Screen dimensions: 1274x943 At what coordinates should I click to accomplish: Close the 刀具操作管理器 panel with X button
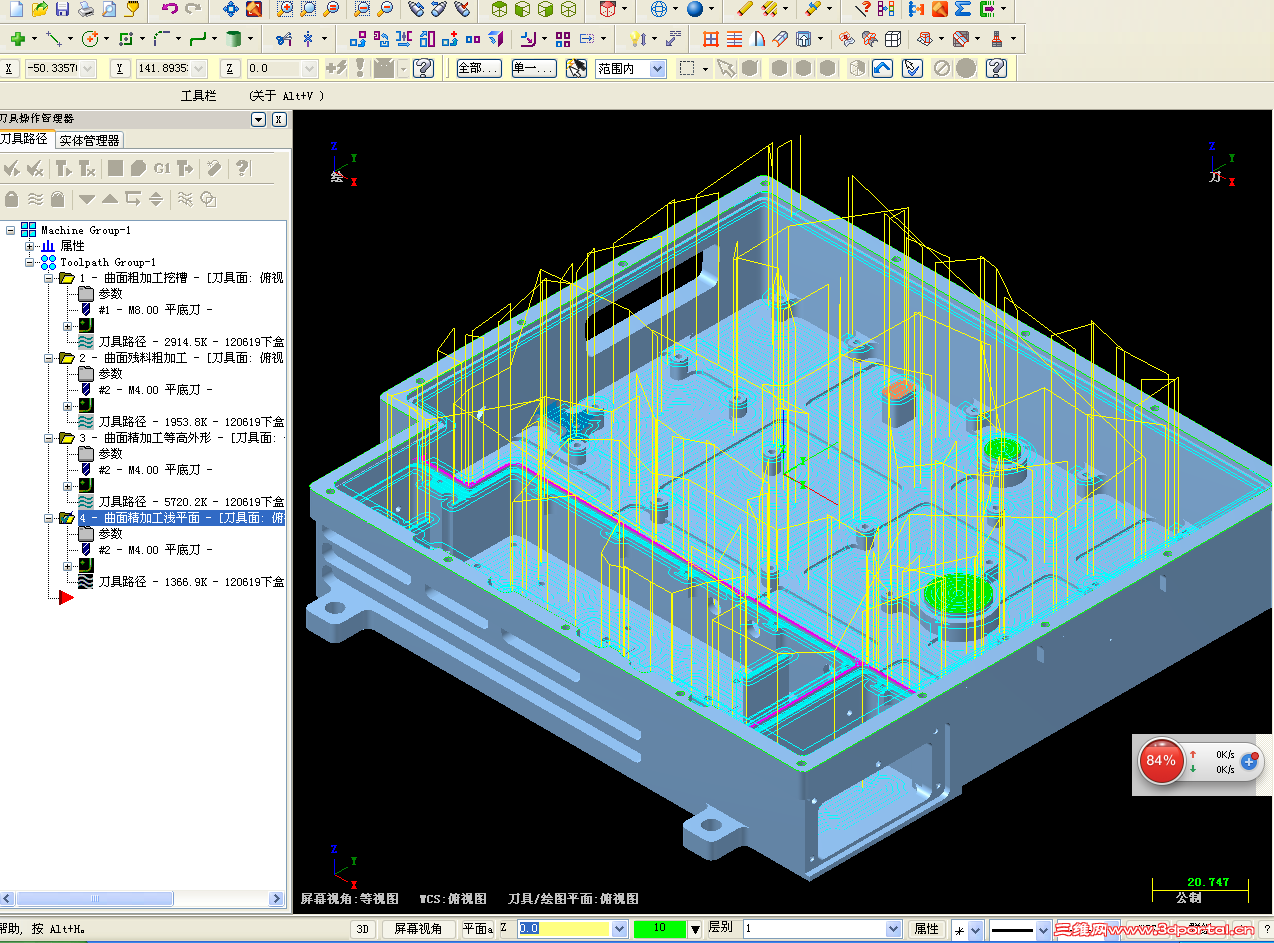click(279, 119)
